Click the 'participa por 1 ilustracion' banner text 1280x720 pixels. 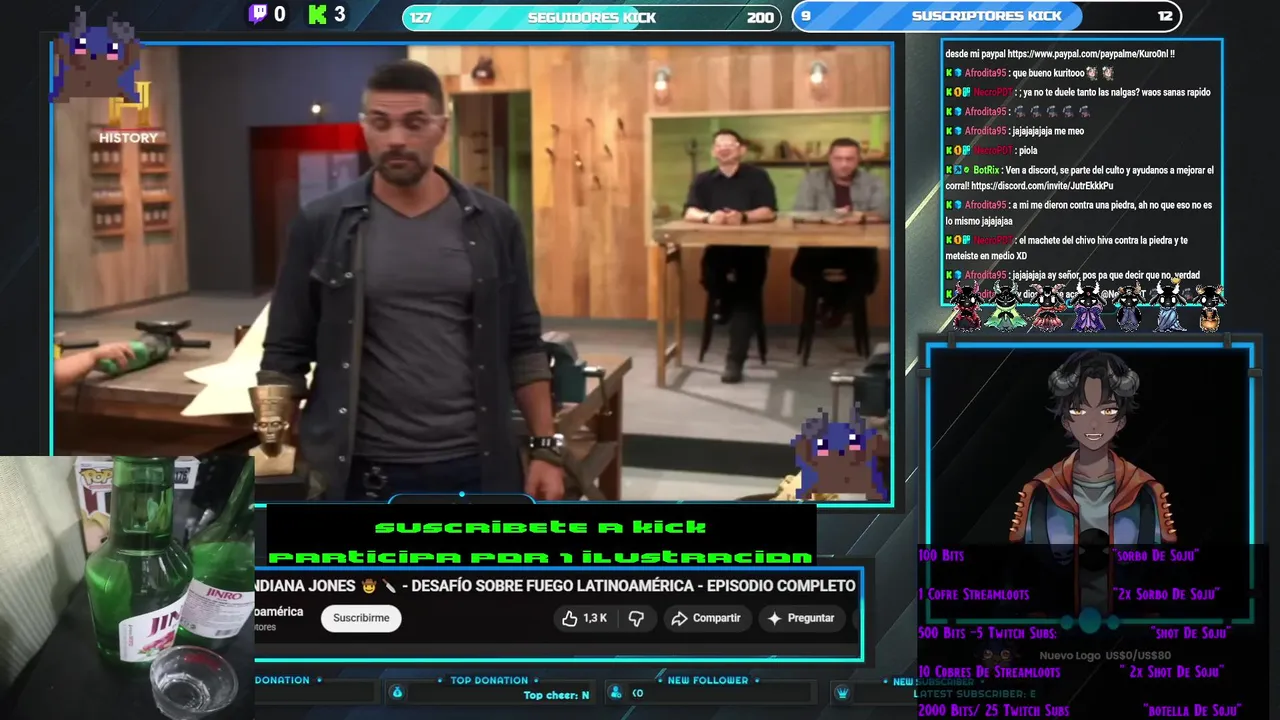pyautogui.click(x=540, y=556)
